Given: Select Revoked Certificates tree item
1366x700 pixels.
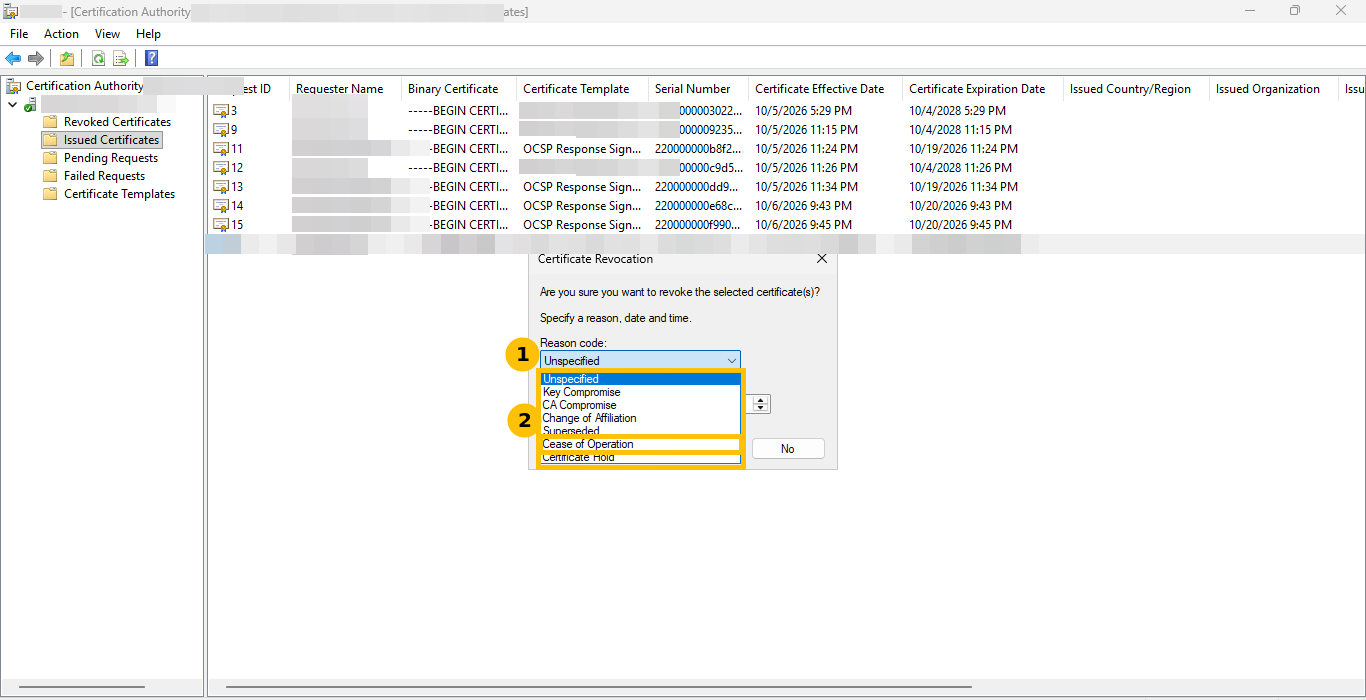Looking at the screenshot, I should point(117,122).
